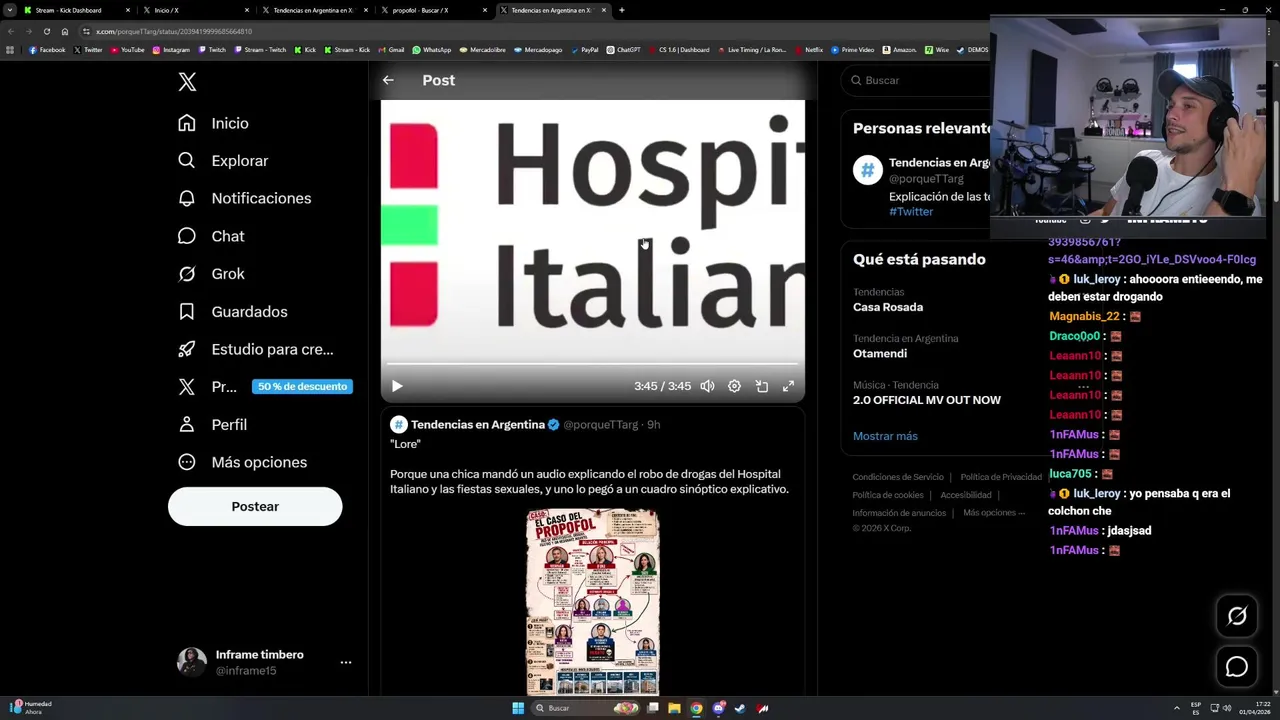The image size is (1280, 720).
Task: Open the ESP language selector in tray
Action: pyautogui.click(x=1196, y=708)
